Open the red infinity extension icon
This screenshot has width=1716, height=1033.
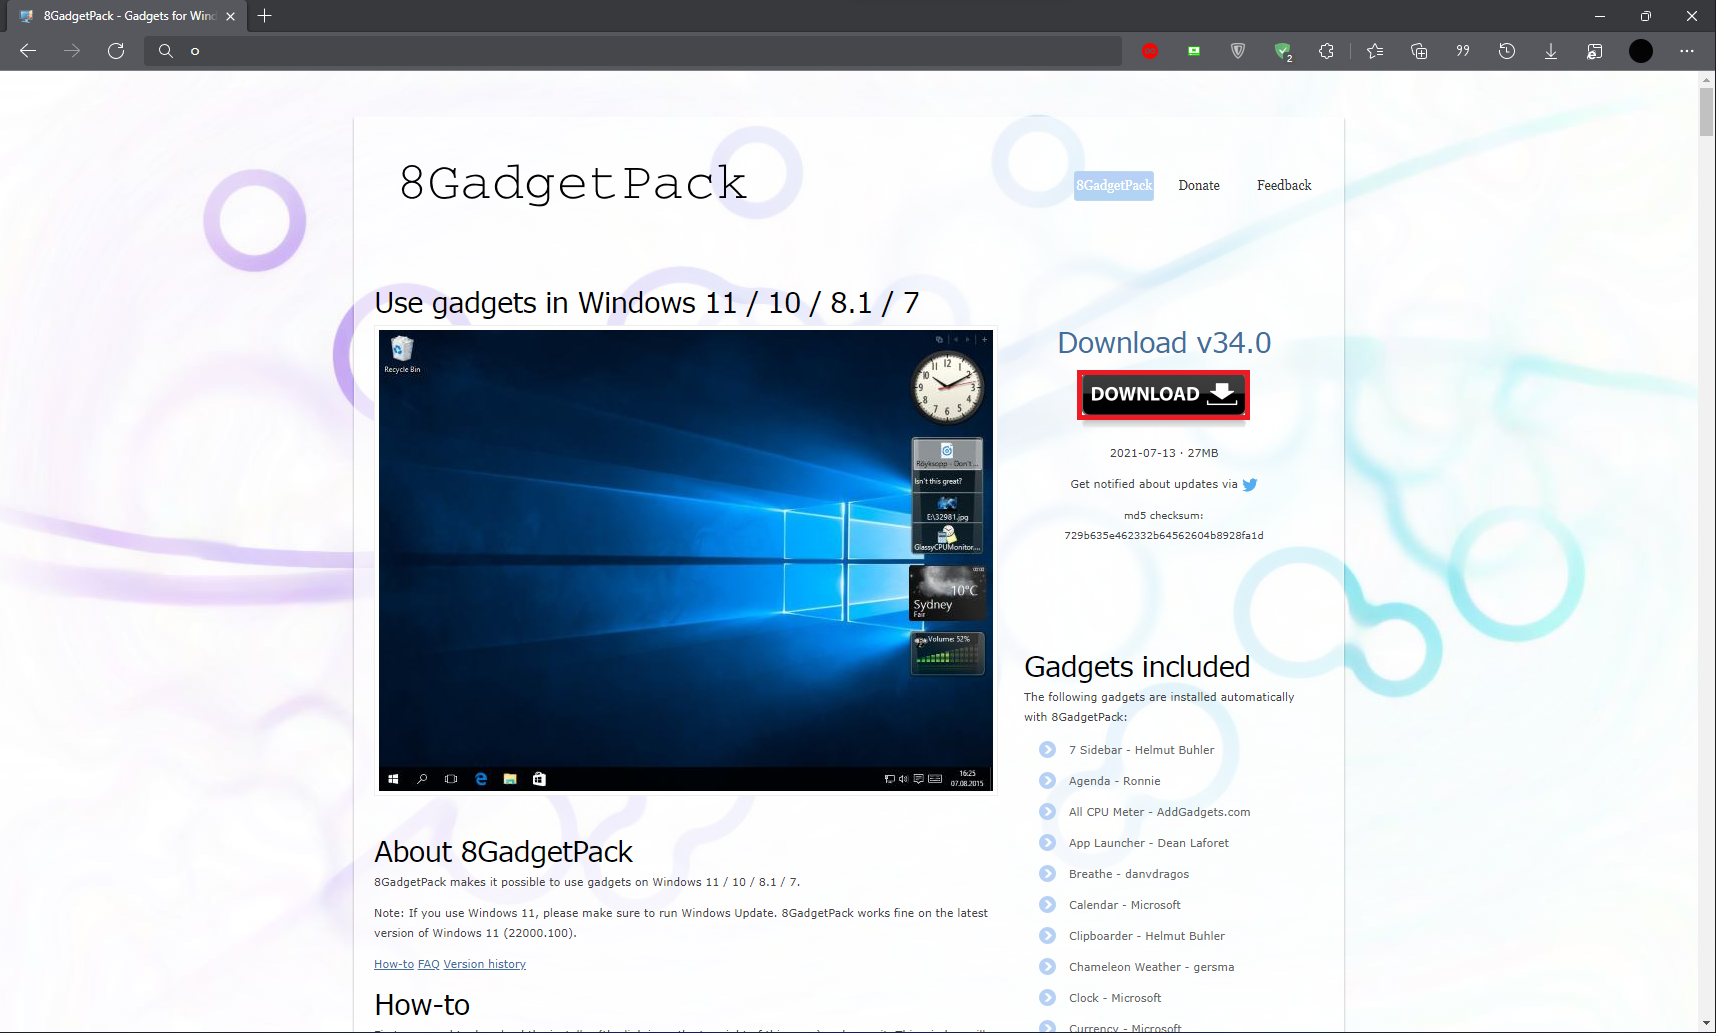(1150, 51)
